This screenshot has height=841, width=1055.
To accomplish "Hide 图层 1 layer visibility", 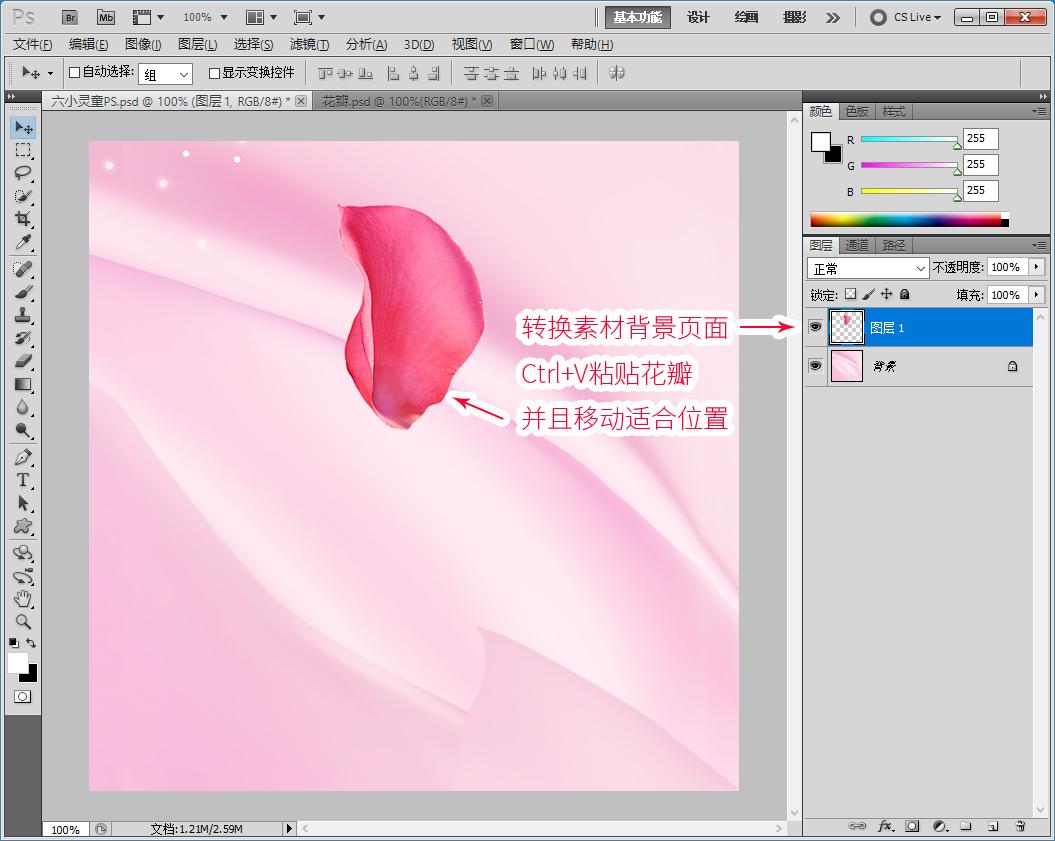I will [815, 327].
